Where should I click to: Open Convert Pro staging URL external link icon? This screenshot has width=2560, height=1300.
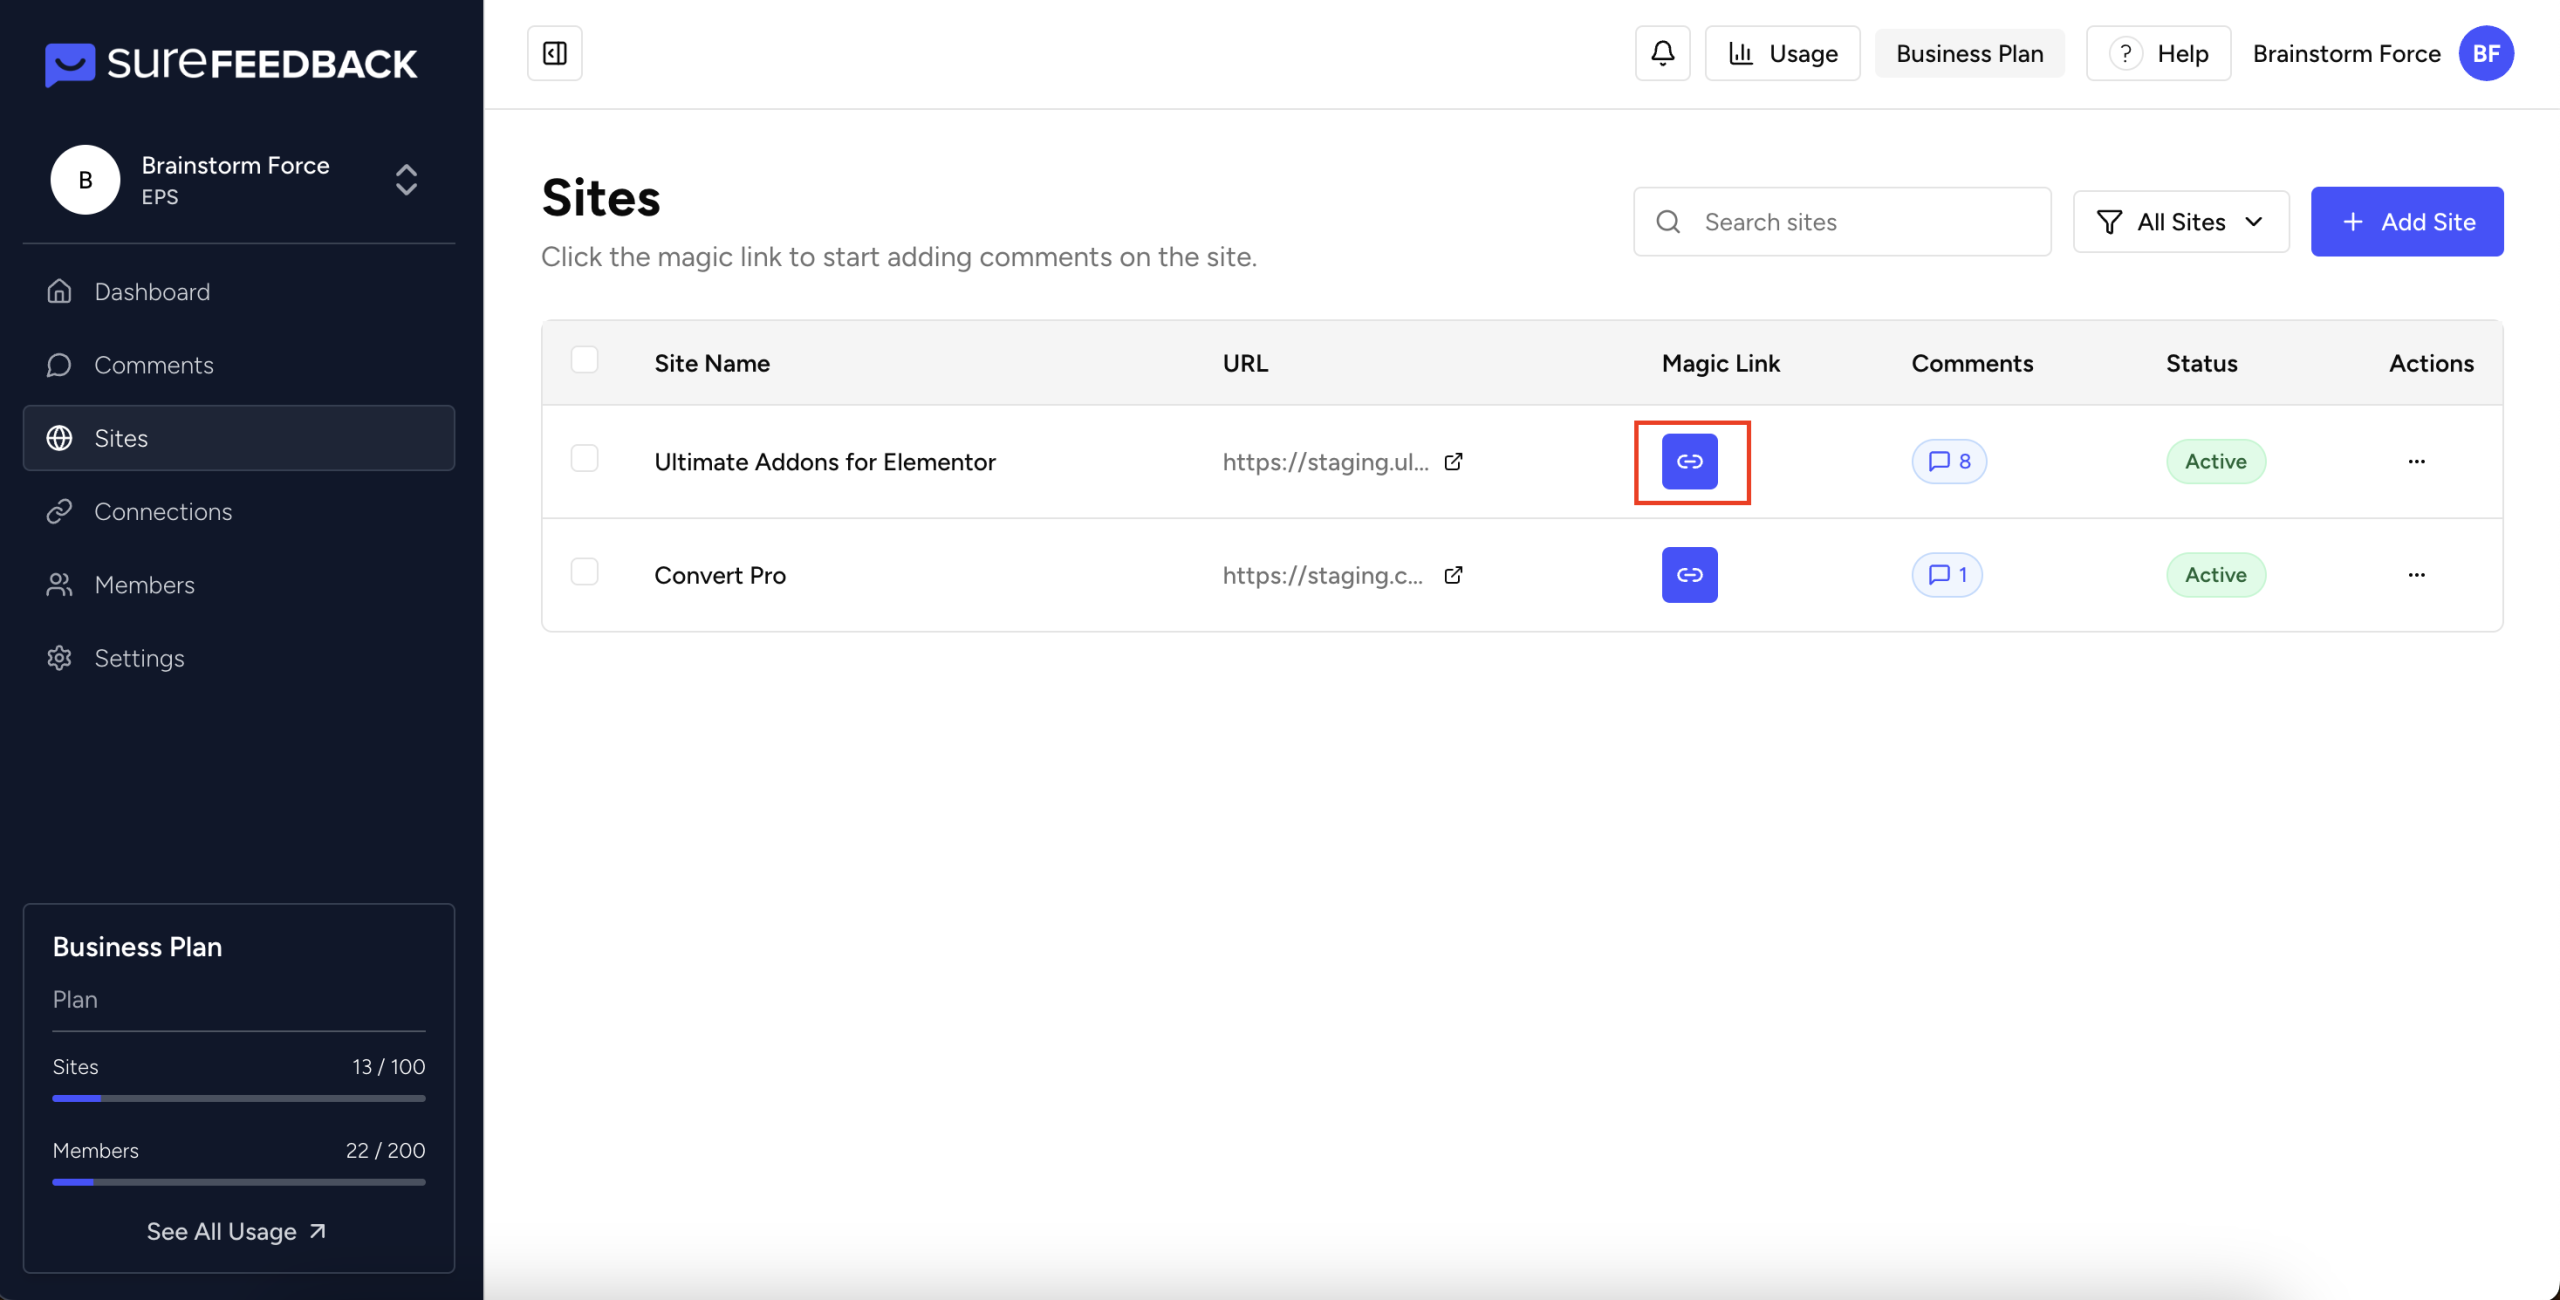click(x=1453, y=575)
